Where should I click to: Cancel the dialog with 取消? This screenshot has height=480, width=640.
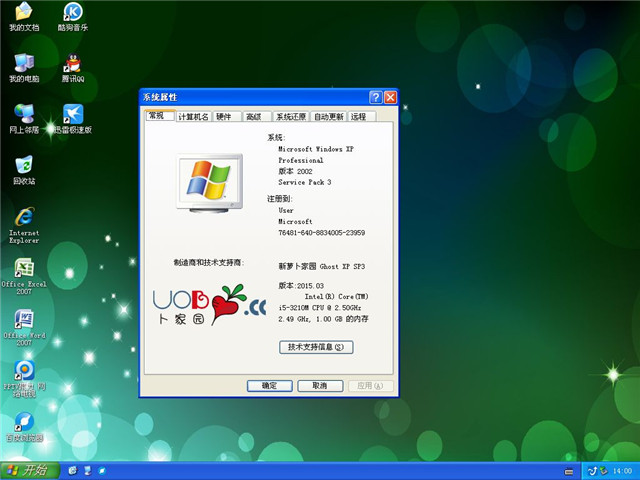pos(320,386)
